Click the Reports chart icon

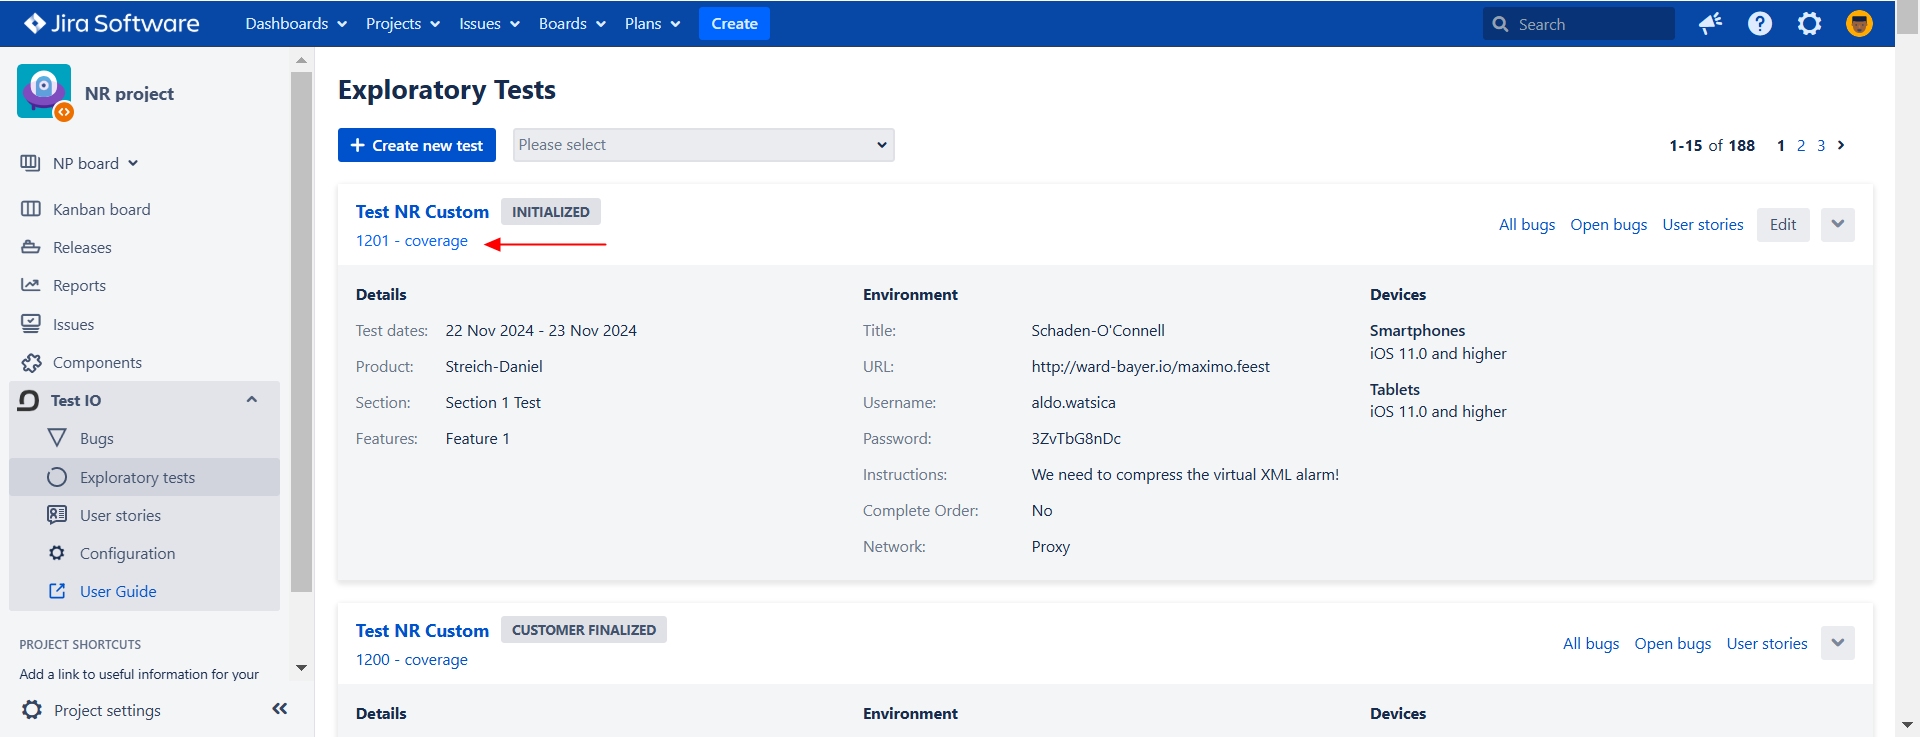pos(31,285)
